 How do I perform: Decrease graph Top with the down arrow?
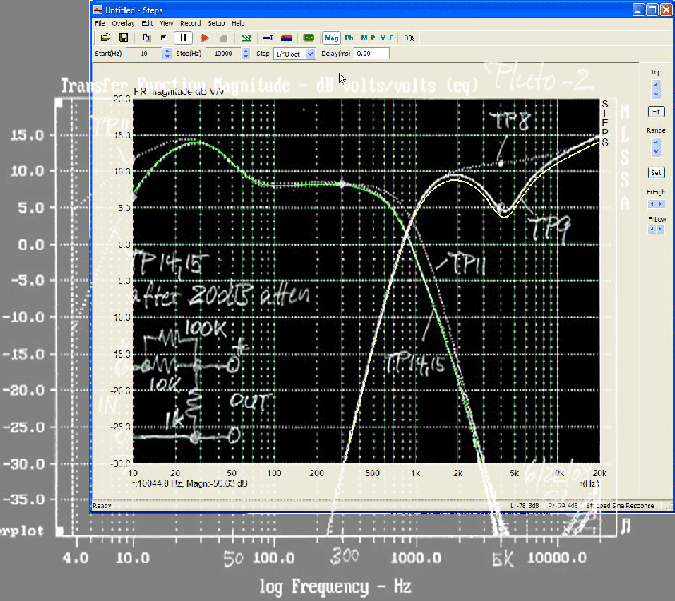click(656, 93)
